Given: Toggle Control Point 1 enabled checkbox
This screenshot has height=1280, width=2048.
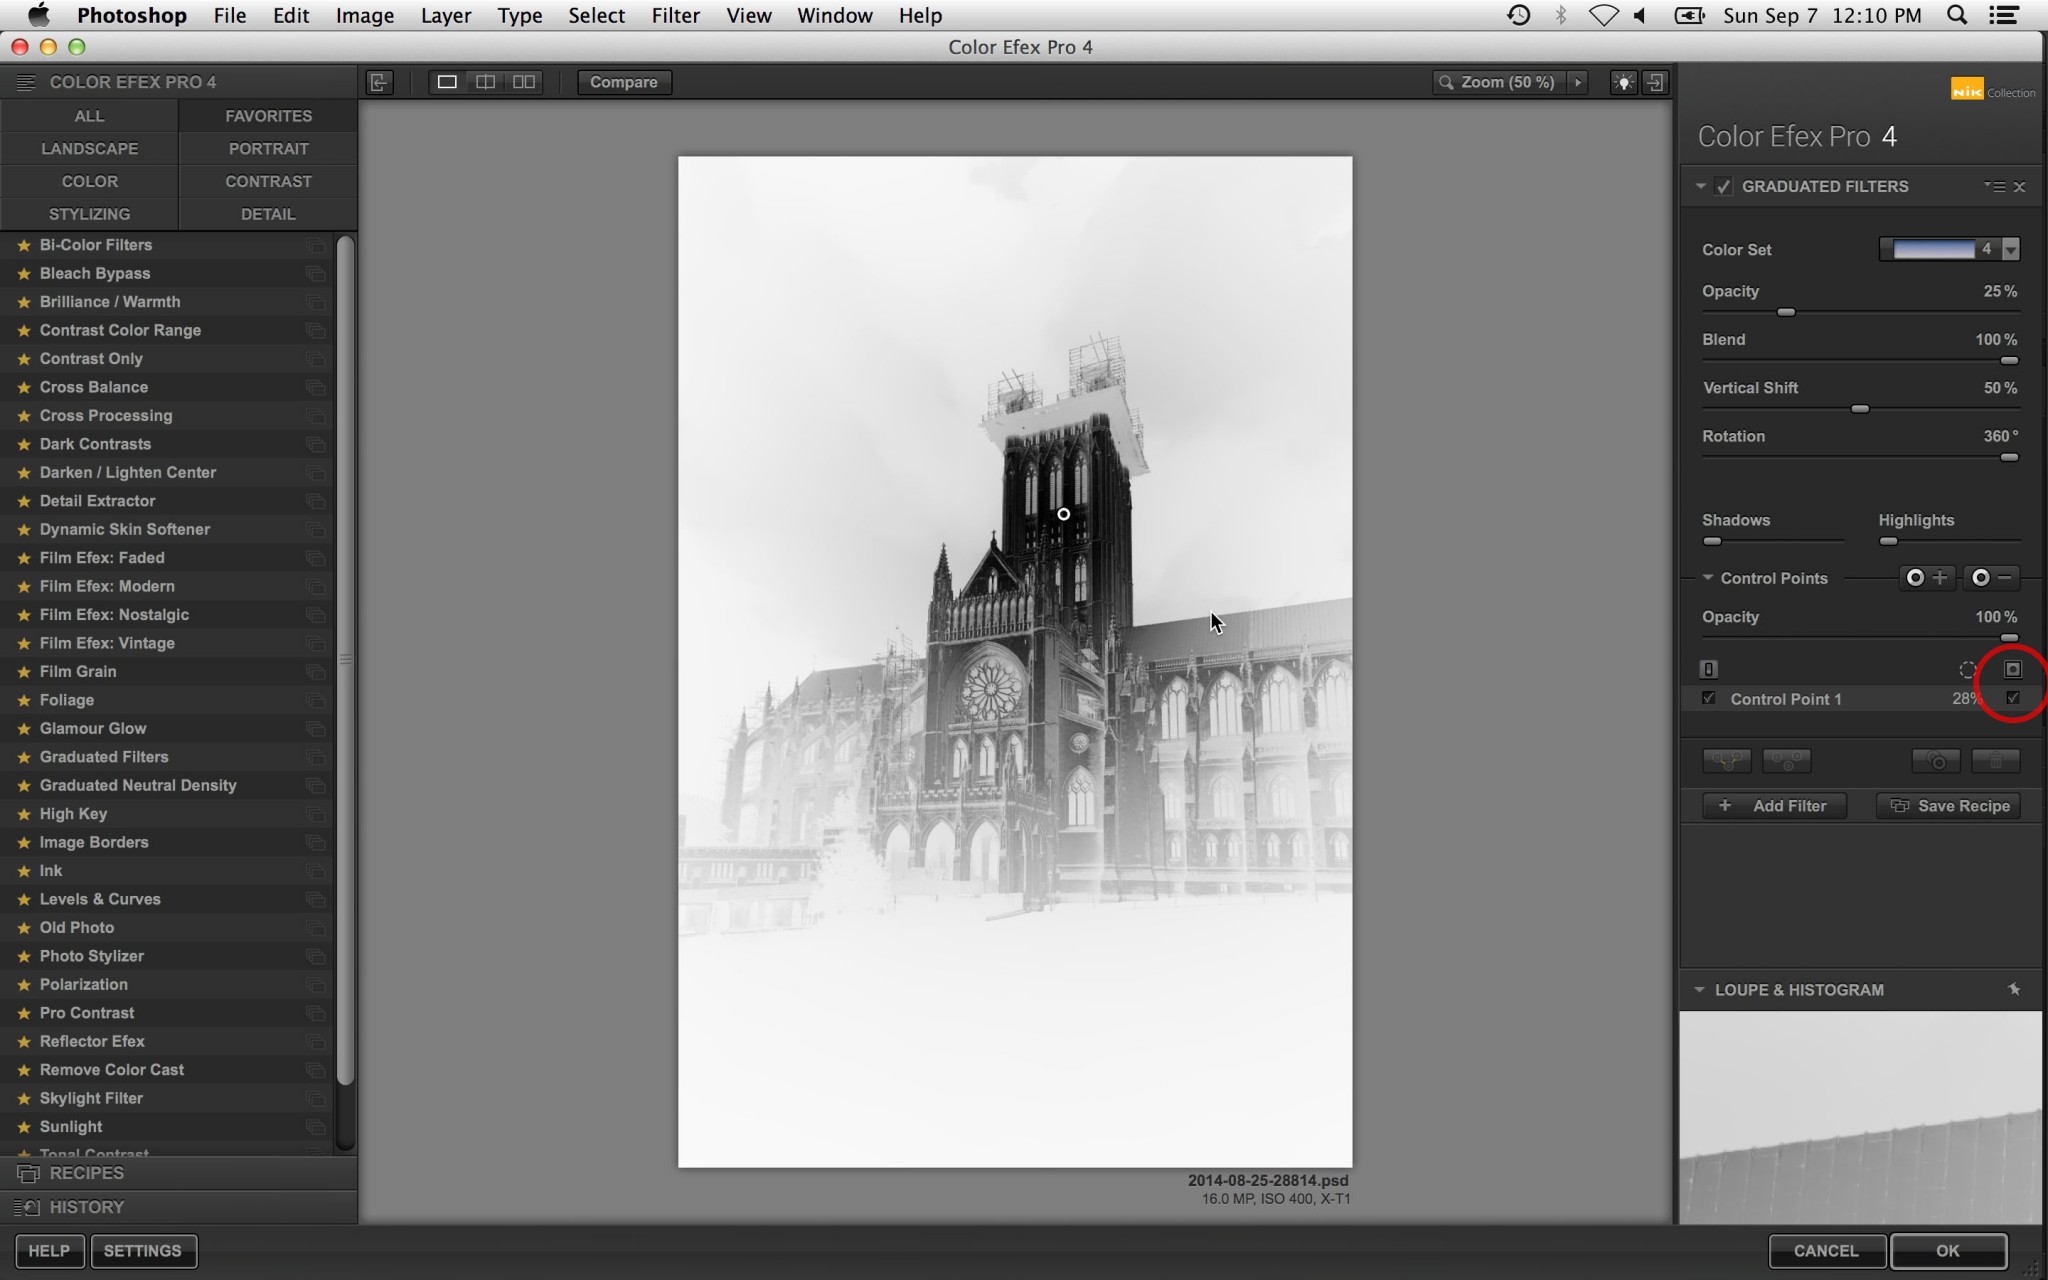Looking at the screenshot, I should [x=1709, y=698].
